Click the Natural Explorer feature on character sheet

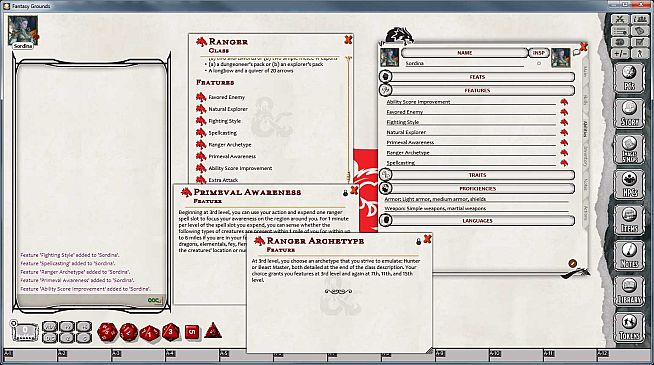click(471, 132)
